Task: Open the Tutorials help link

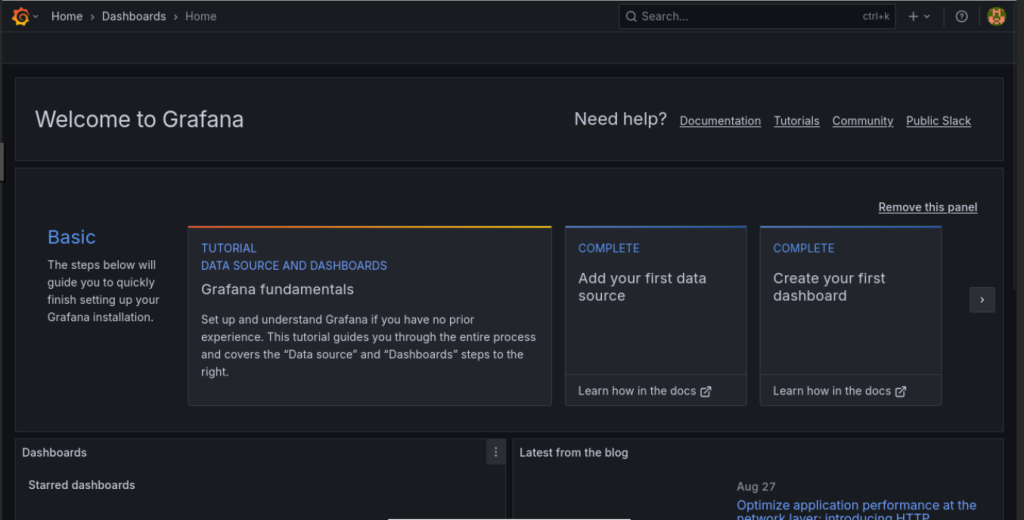Action: (796, 121)
